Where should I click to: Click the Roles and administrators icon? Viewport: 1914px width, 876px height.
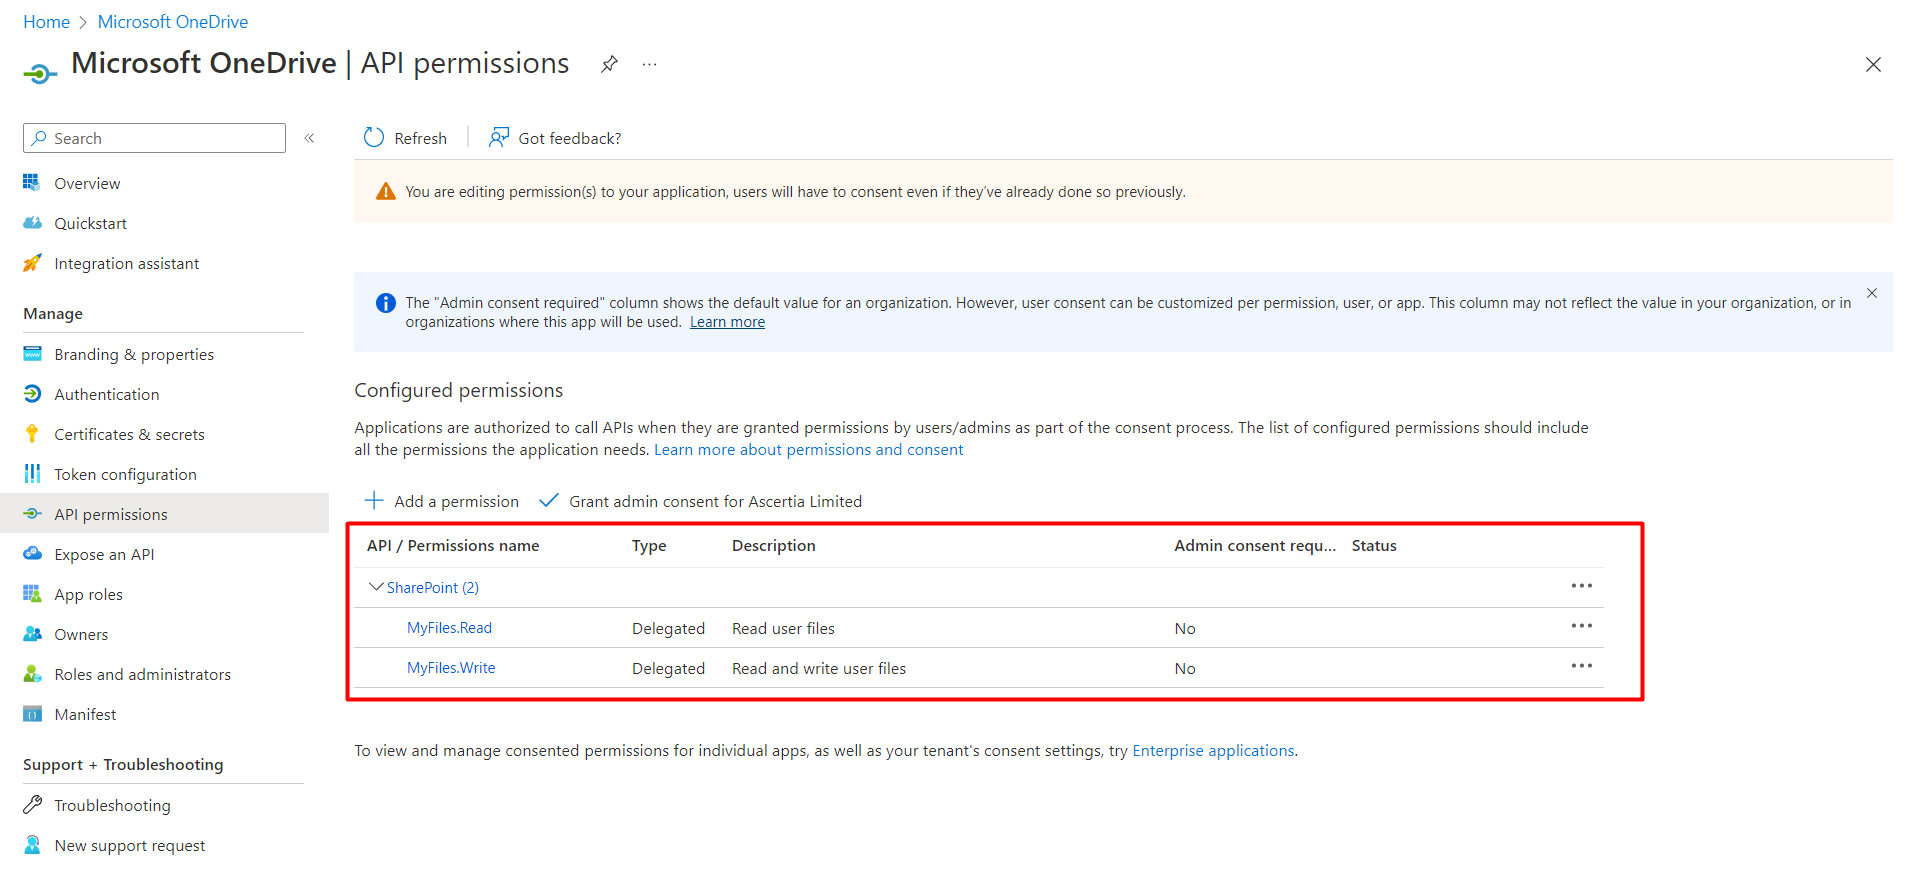tap(32, 674)
